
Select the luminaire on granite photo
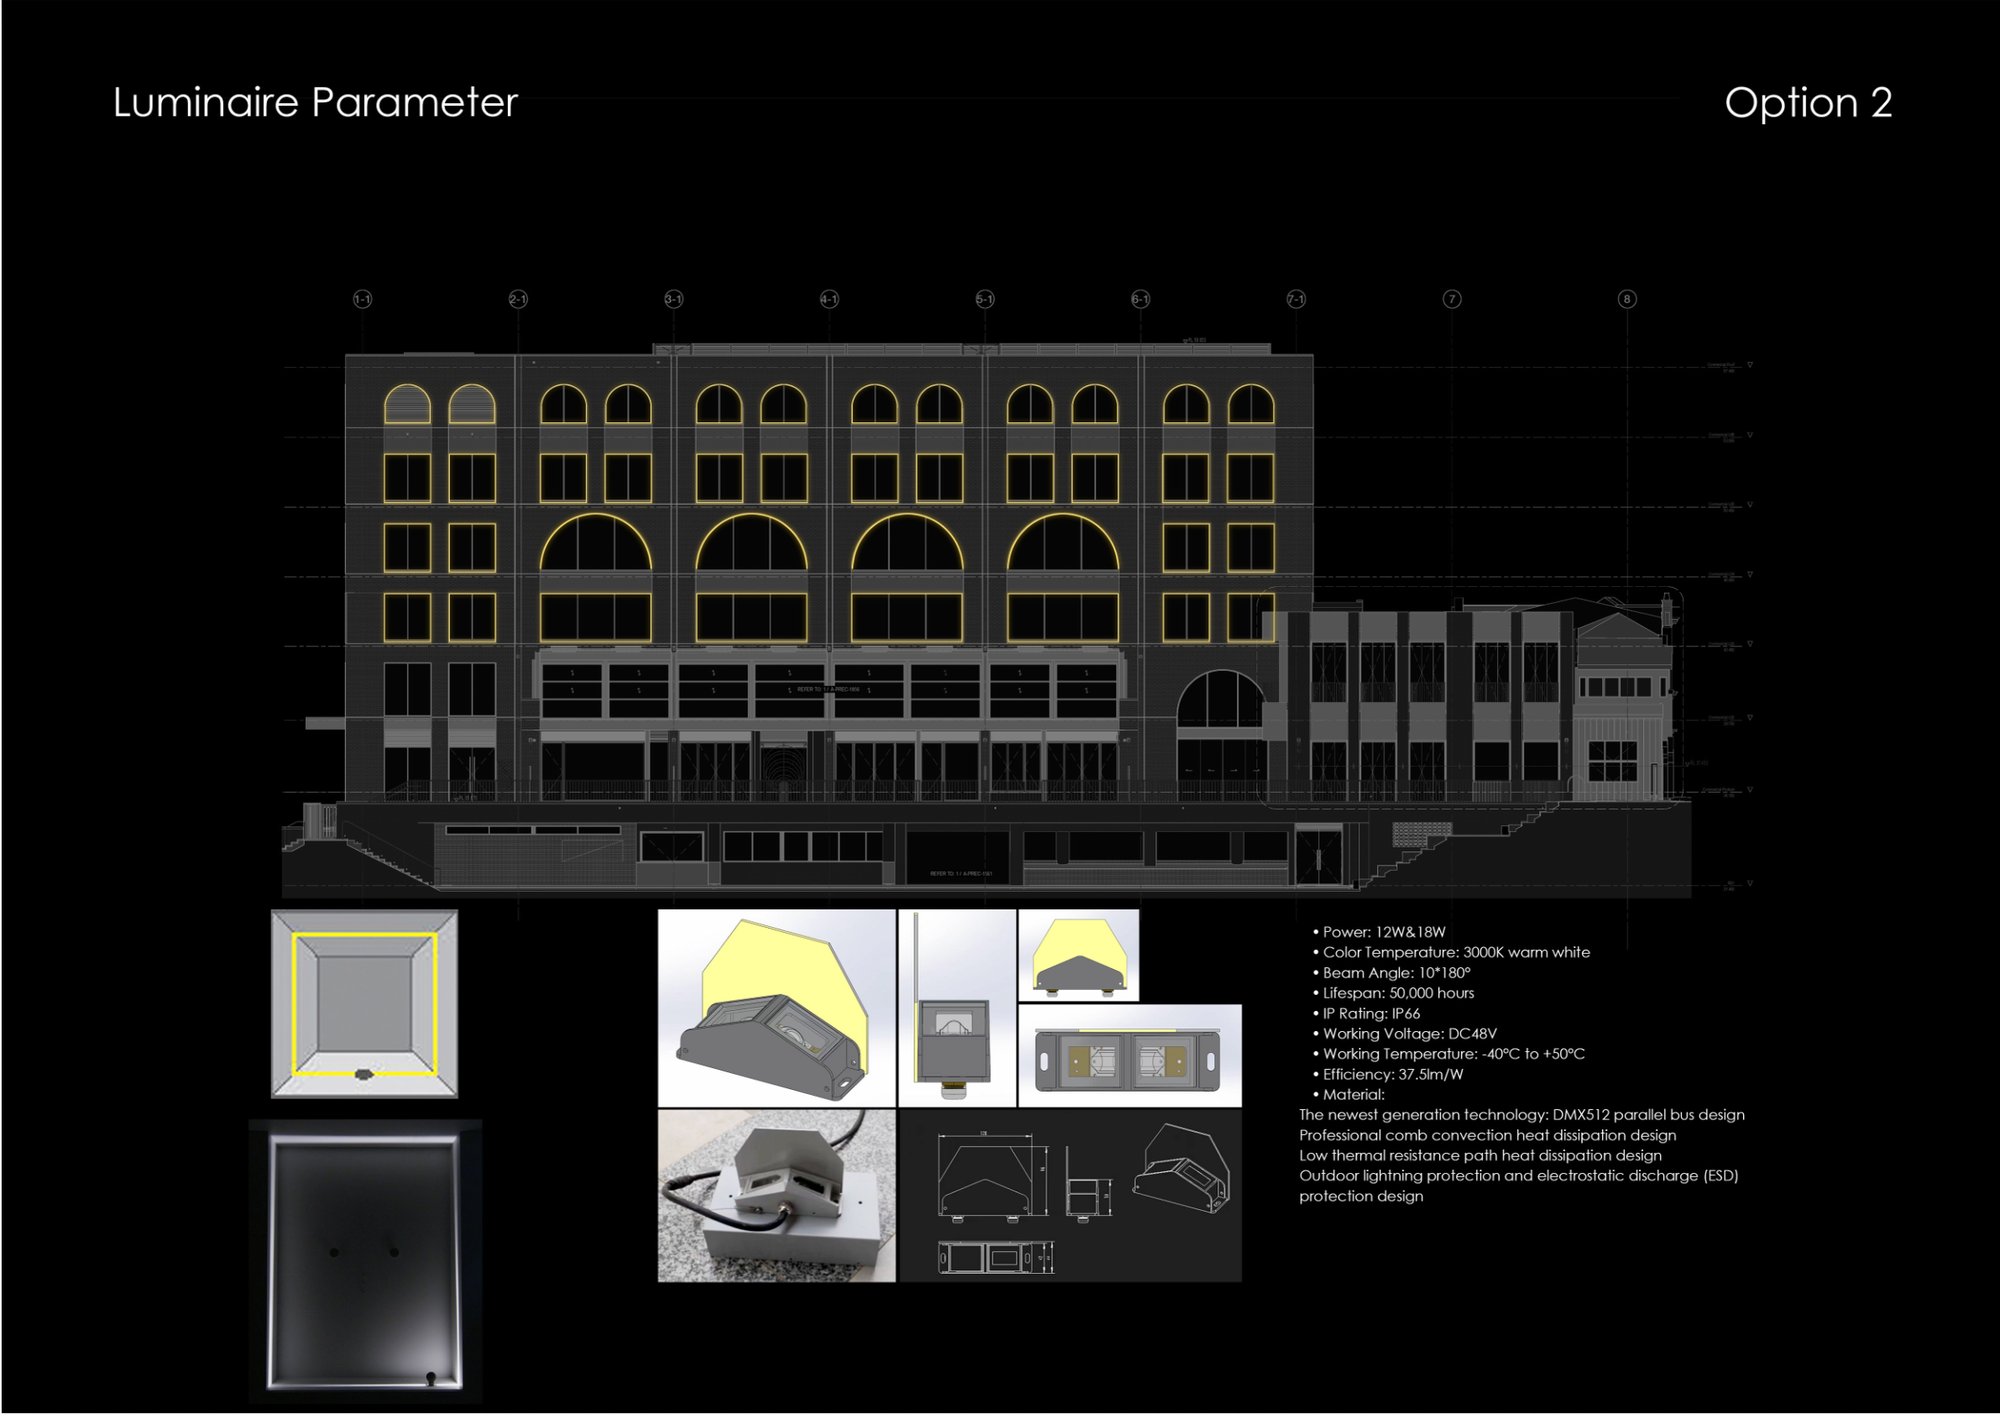pos(776,1195)
